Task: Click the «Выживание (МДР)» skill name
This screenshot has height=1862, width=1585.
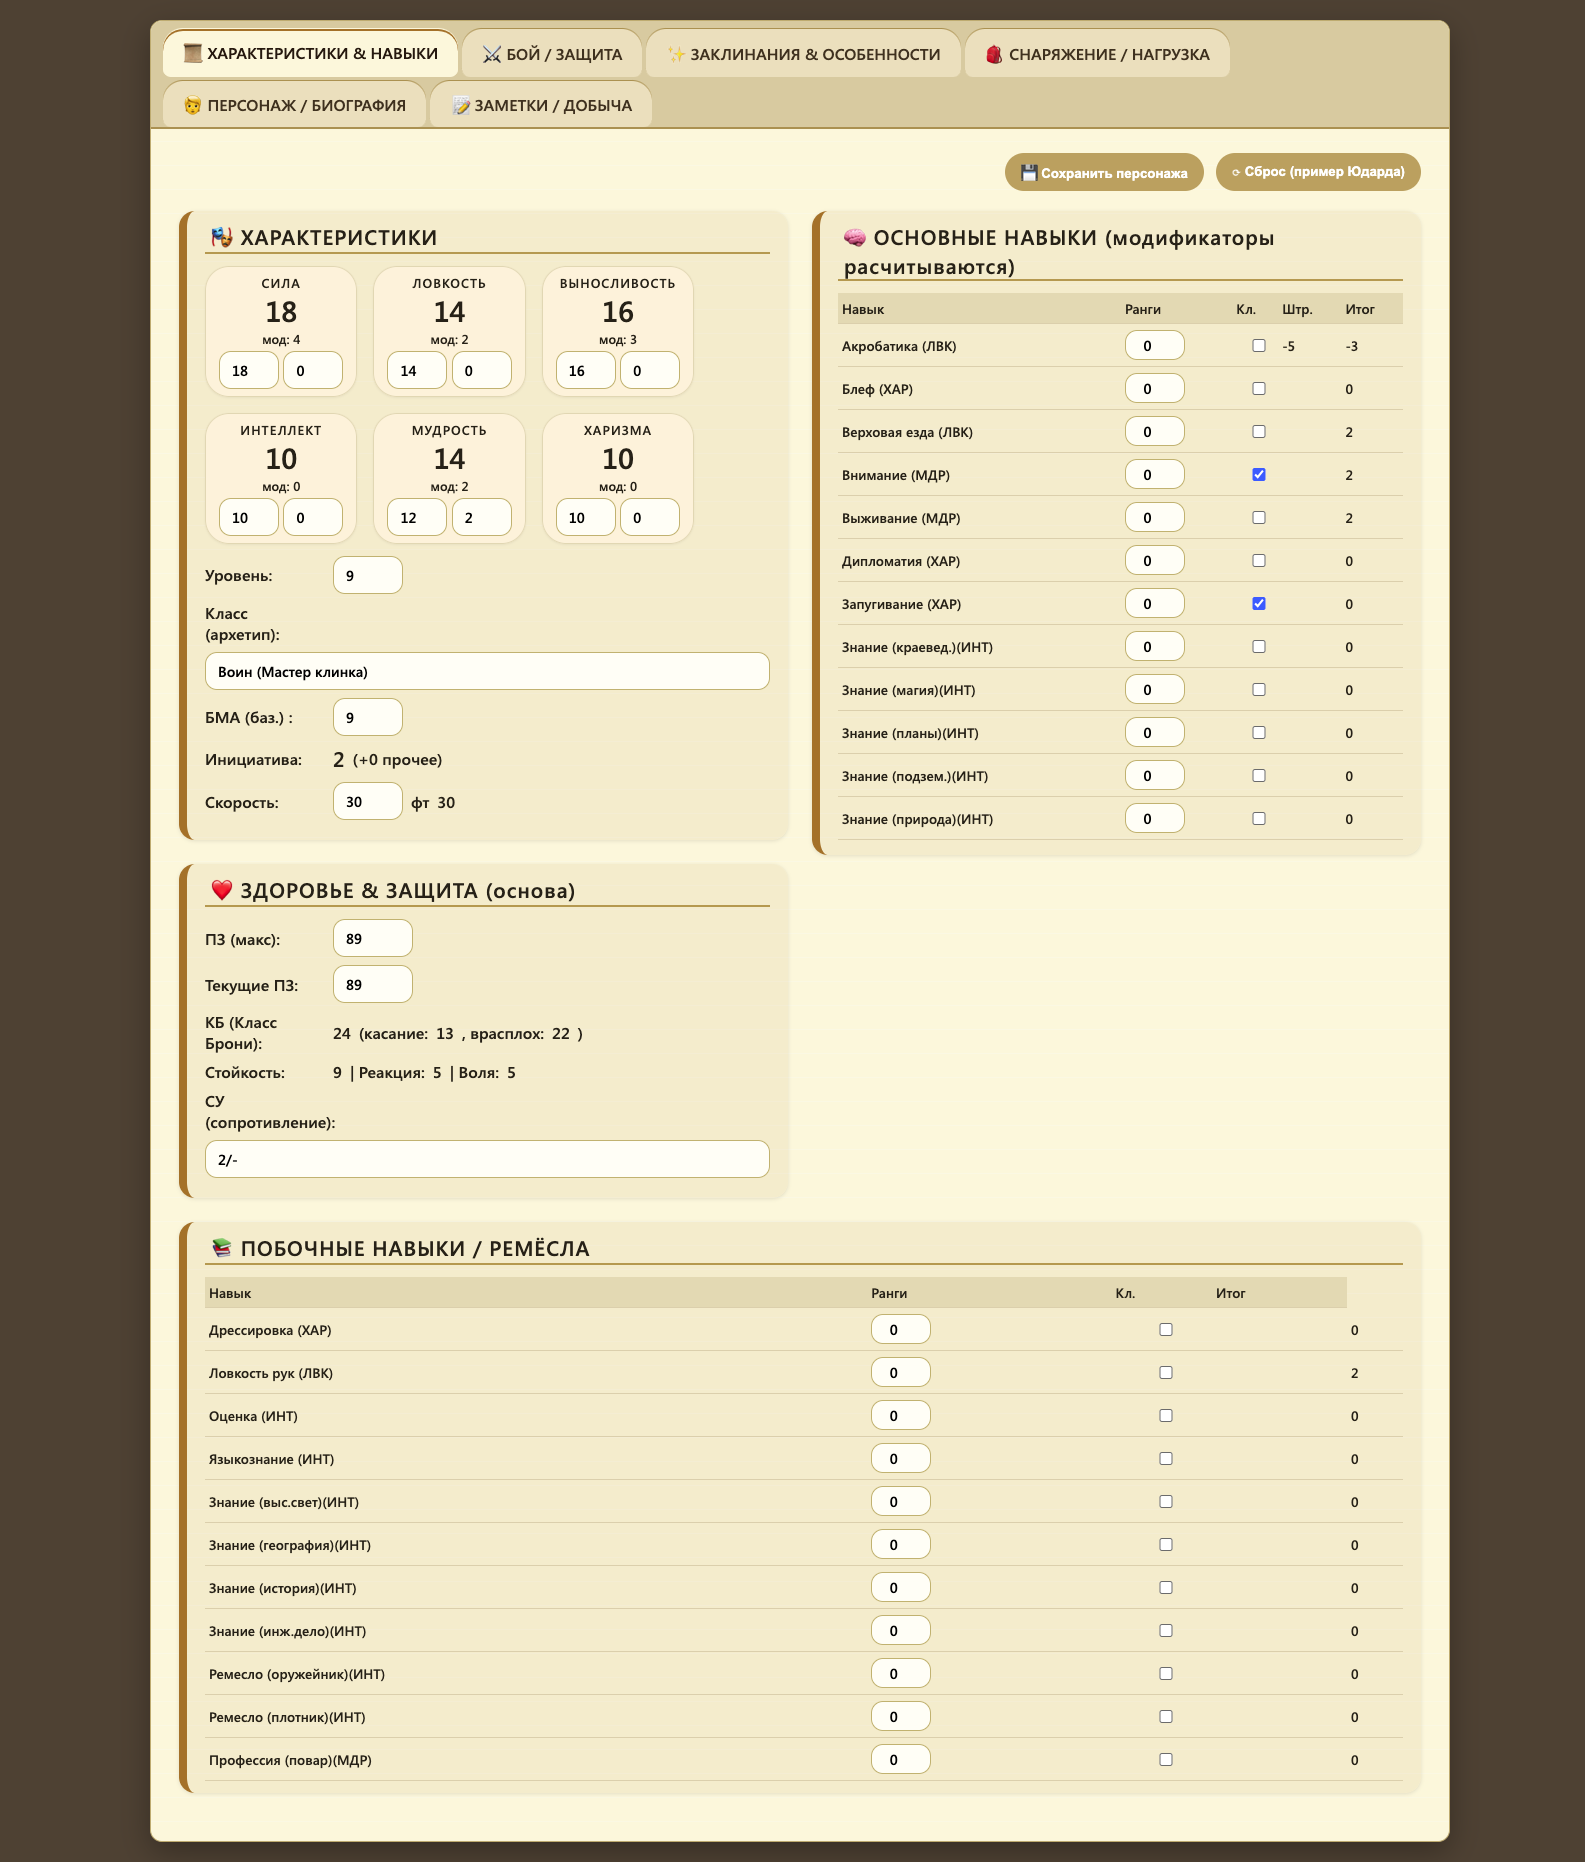Action: pos(901,518)
